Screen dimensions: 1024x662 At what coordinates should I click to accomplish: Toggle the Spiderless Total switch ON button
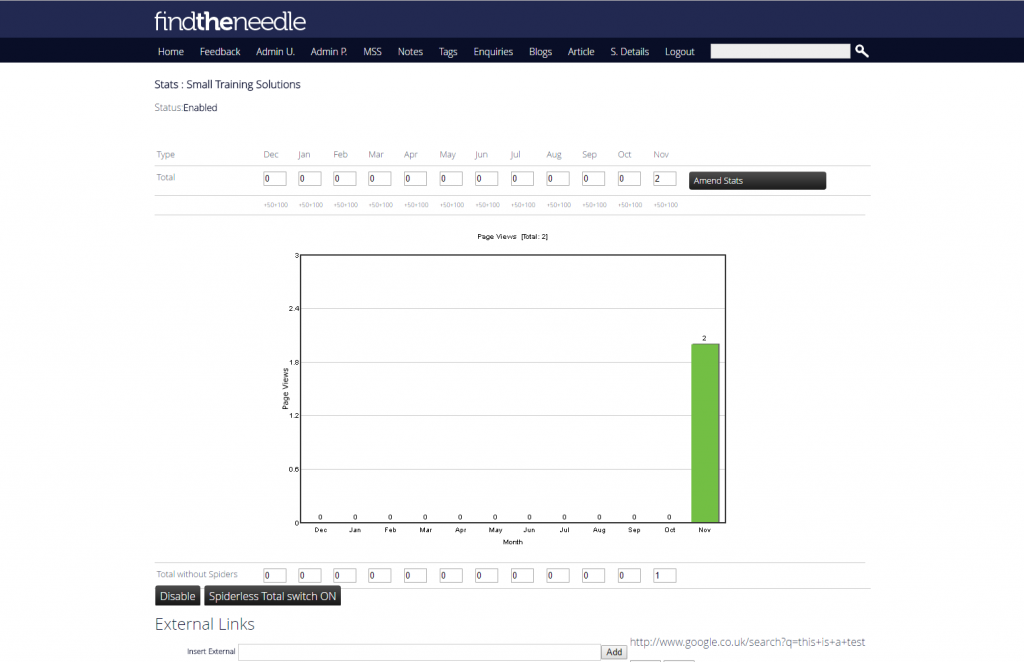point(272,596)
